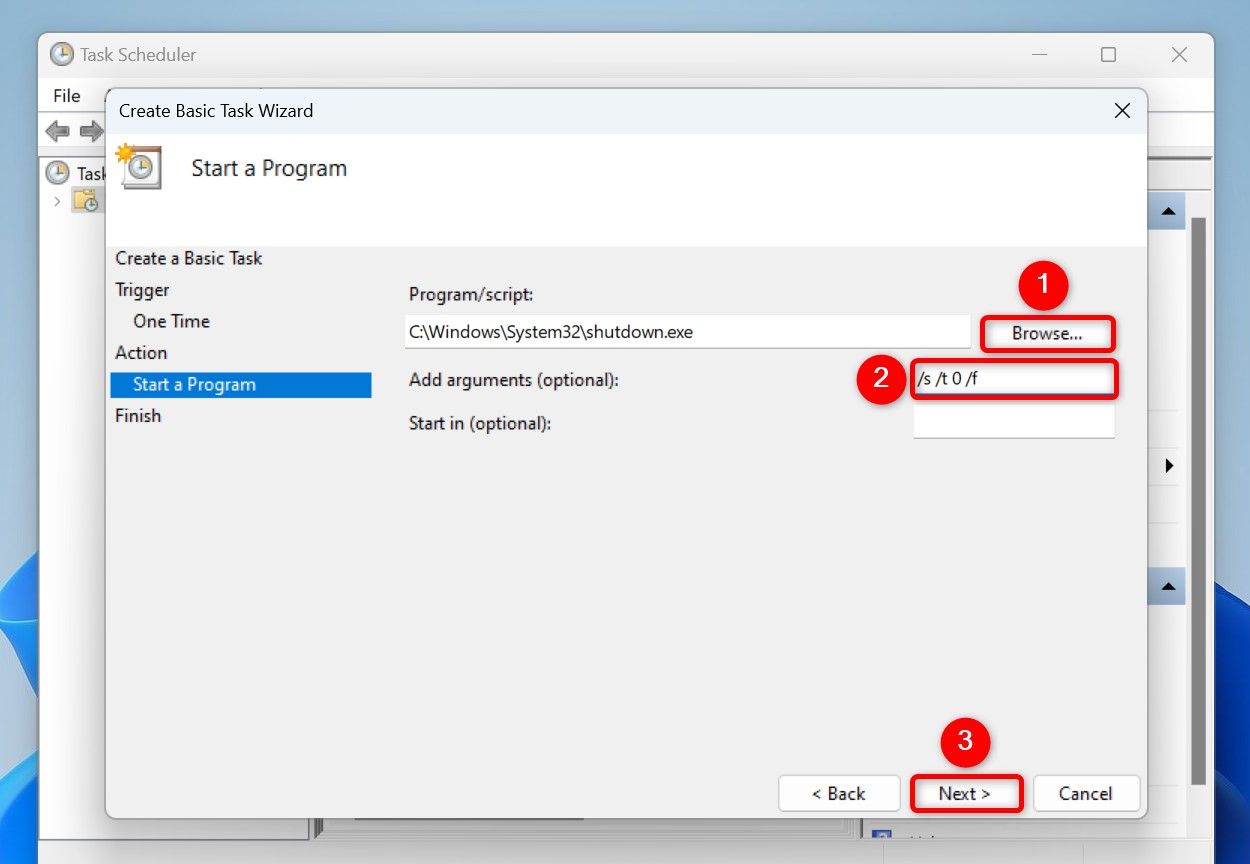The height and width of the screenshot is (864, 1250).
Task: Click the Task Scheduler title bar icon
Action: [62, 55]
